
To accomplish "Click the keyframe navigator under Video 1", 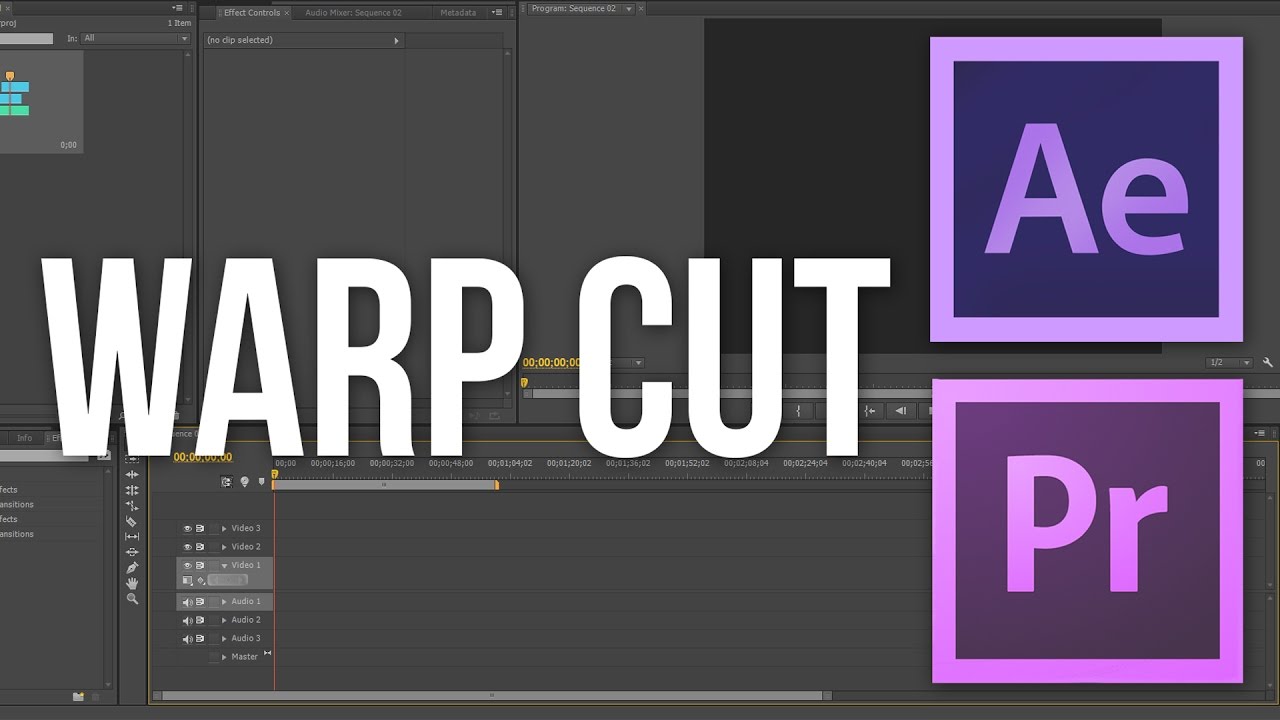I will 230,580.
